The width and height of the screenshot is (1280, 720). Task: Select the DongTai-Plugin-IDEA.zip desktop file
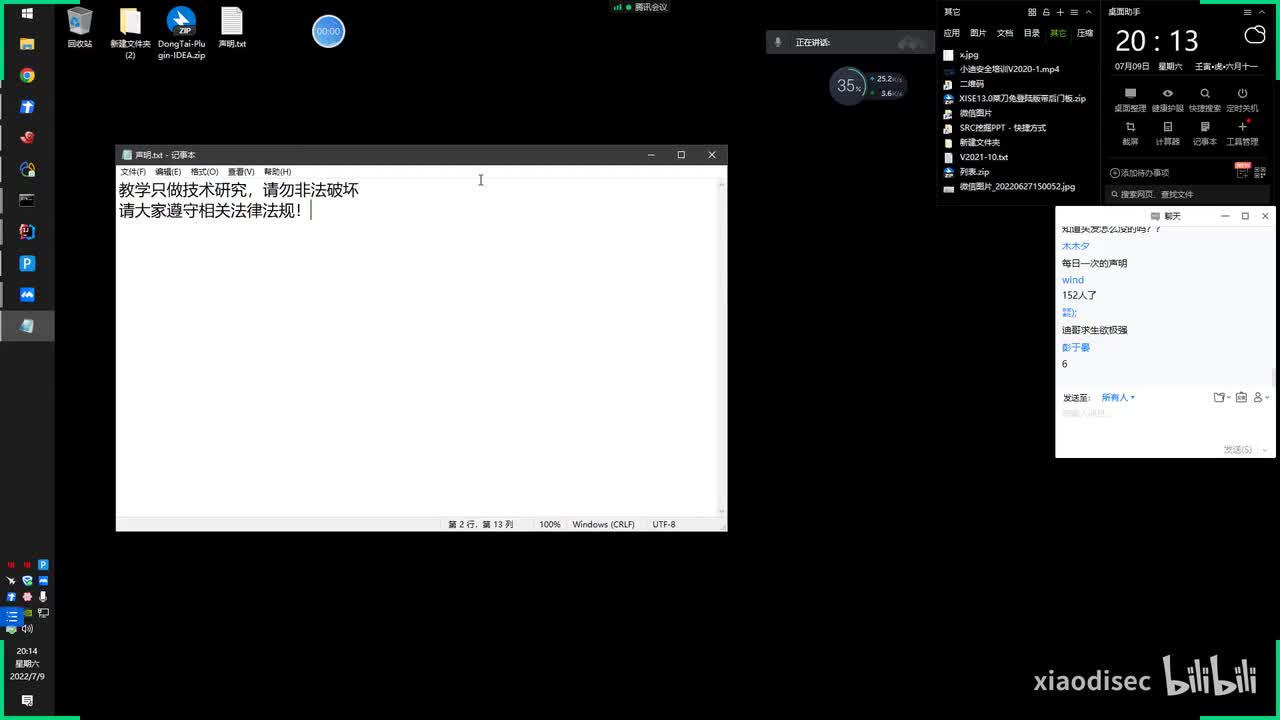181,33
